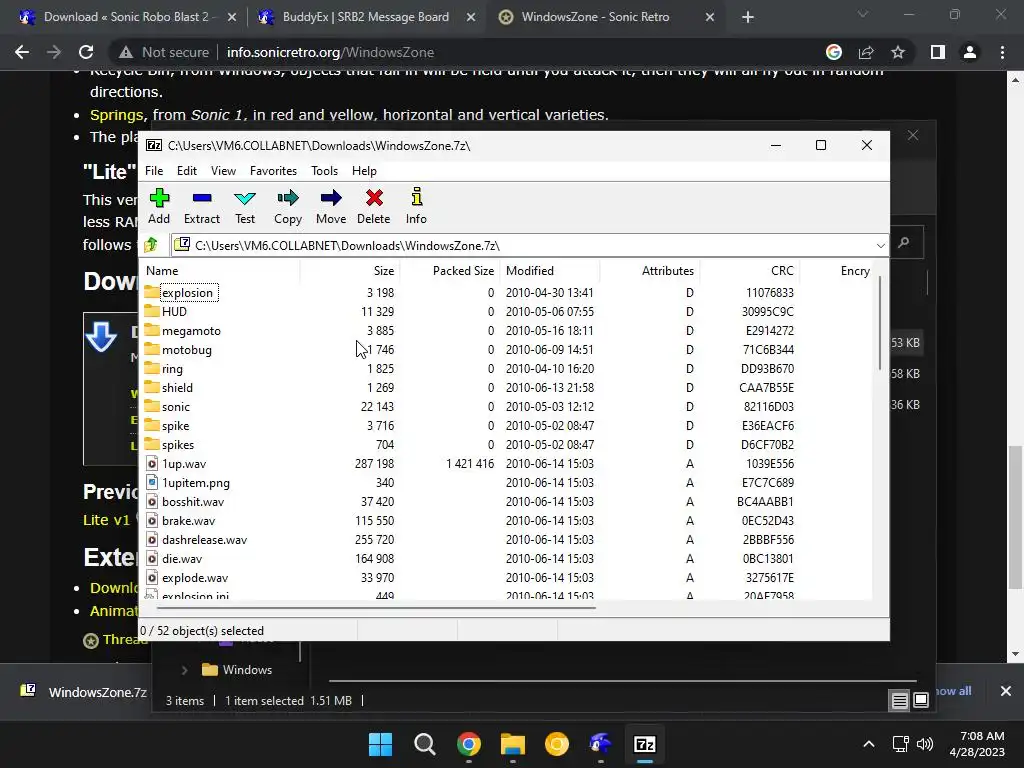Select the 1upitem.png file

(x=195, y=483)
